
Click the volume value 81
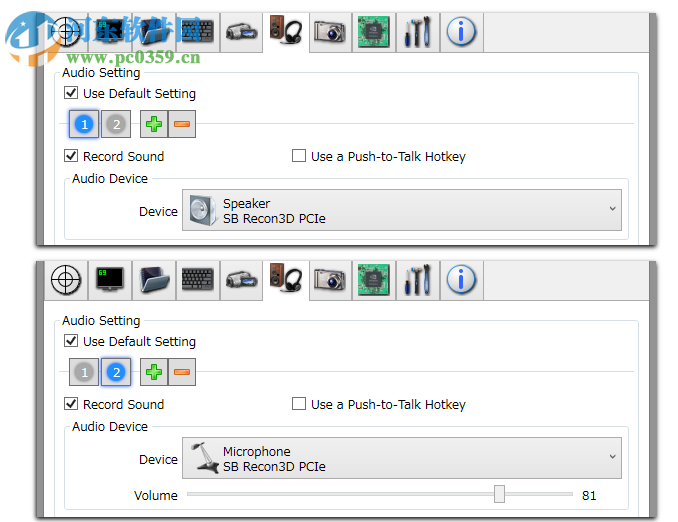coord(589,496)
